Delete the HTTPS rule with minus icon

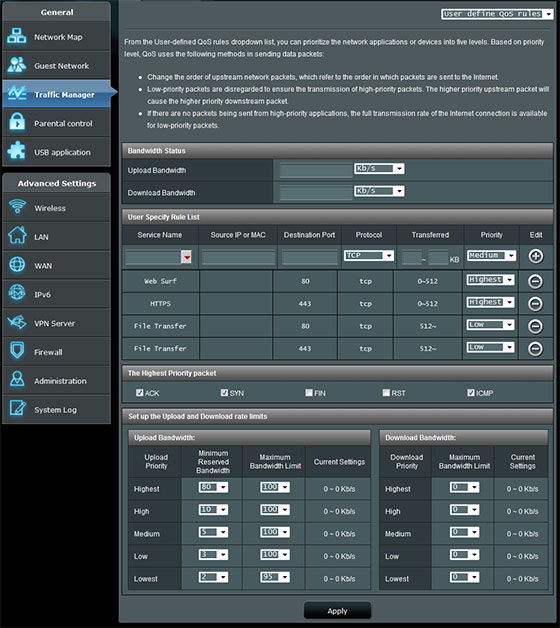(536, 304)
